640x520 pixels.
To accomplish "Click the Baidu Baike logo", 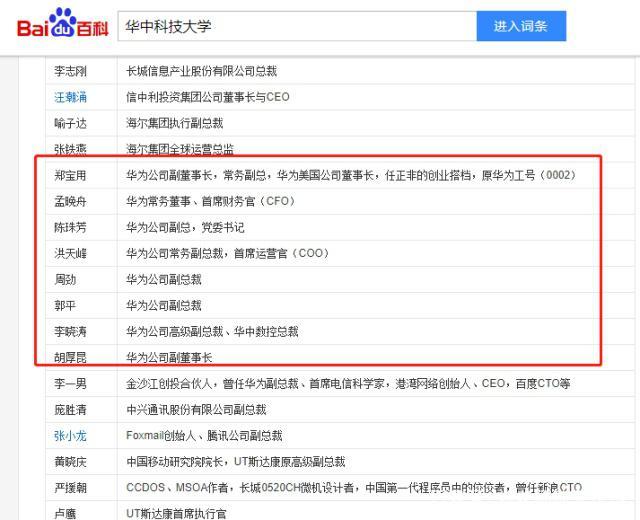I will tap(63, 24).
